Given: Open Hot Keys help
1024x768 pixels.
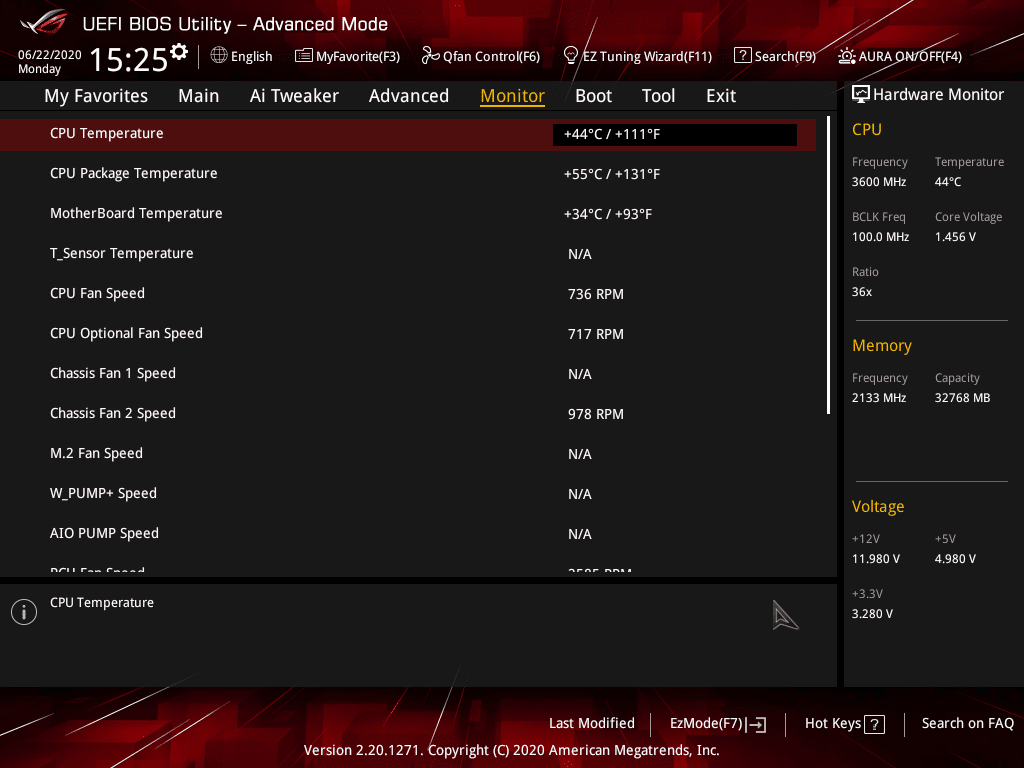Looking at the screenshot, I should coord(844,724).
